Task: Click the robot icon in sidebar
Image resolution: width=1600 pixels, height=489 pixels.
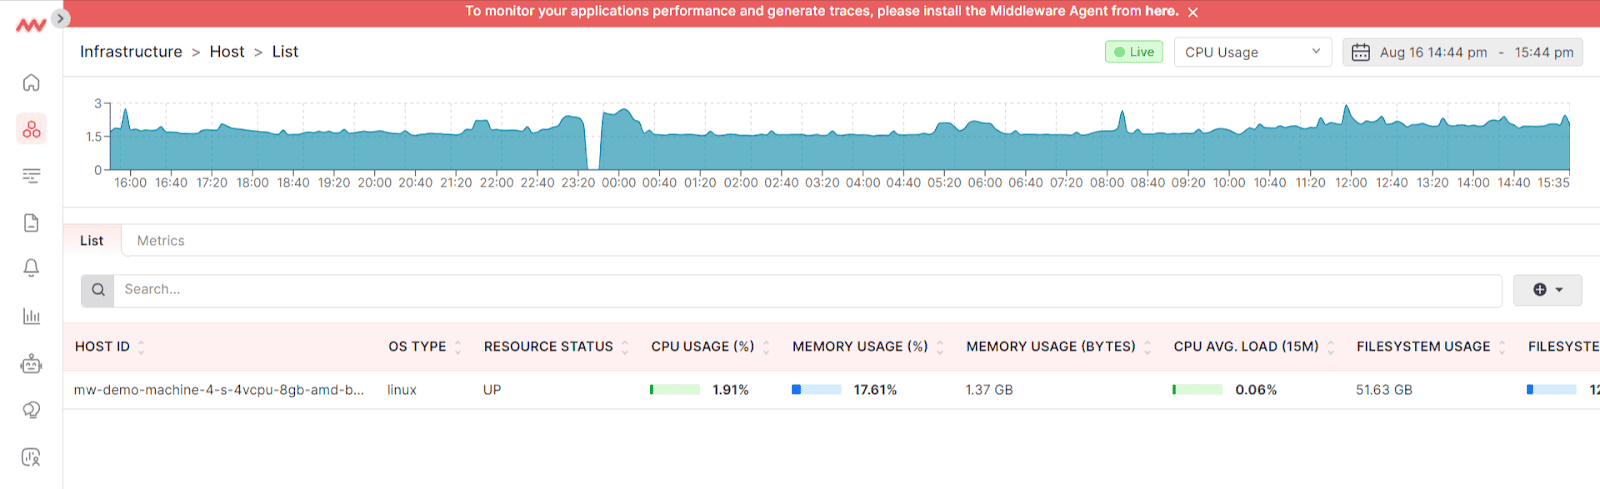Action: point(31,364)
